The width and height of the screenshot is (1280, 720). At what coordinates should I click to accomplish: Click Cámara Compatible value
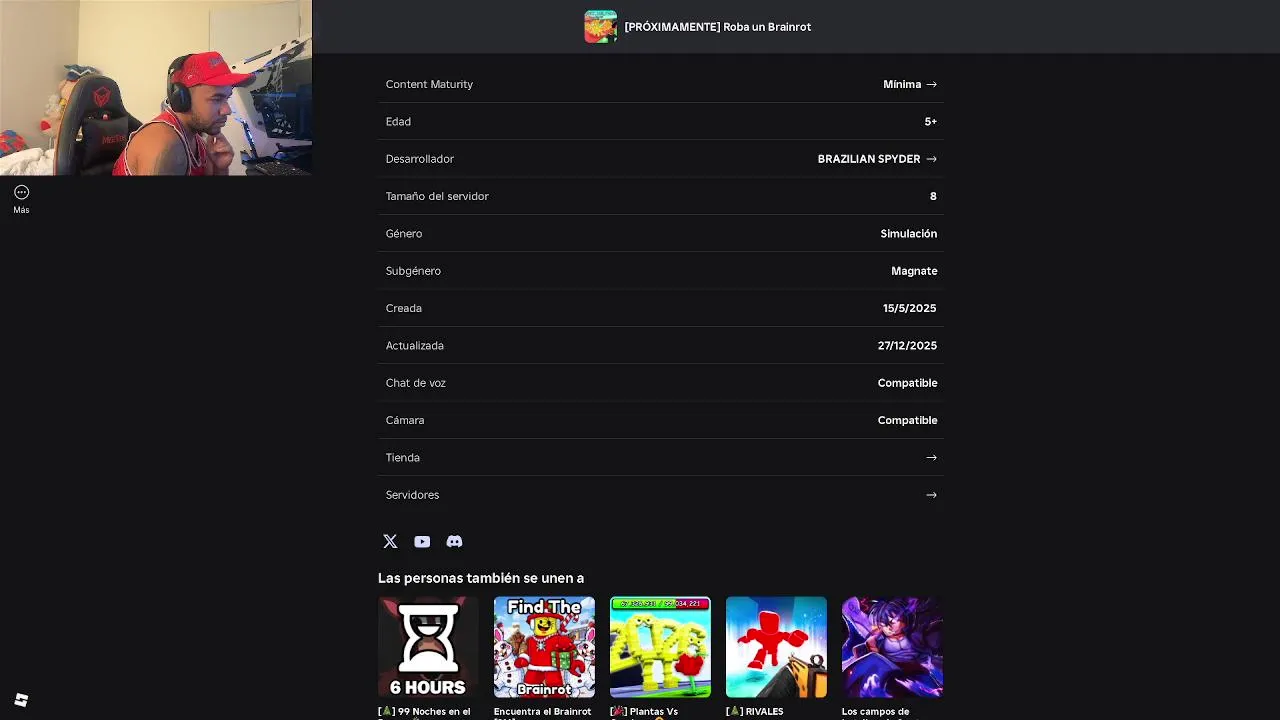pyautogui.click(x=907, y=420)
